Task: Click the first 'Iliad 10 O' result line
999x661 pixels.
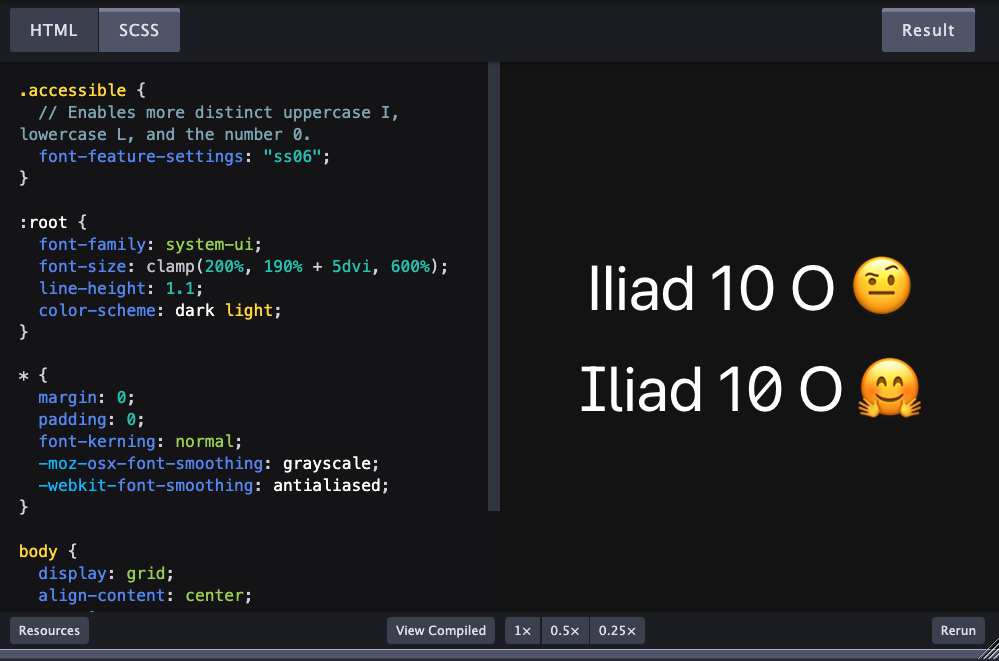Action: click(711, 288)
